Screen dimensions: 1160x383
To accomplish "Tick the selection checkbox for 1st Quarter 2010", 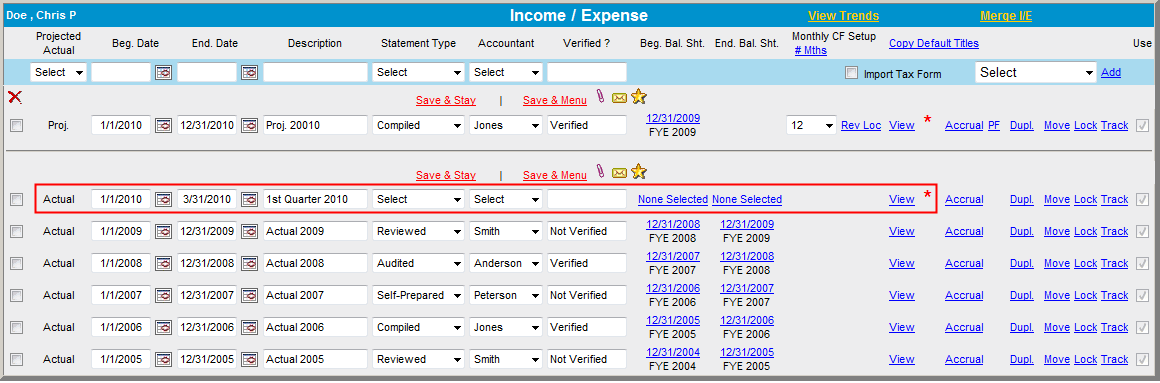I will [x=16, y=200].
